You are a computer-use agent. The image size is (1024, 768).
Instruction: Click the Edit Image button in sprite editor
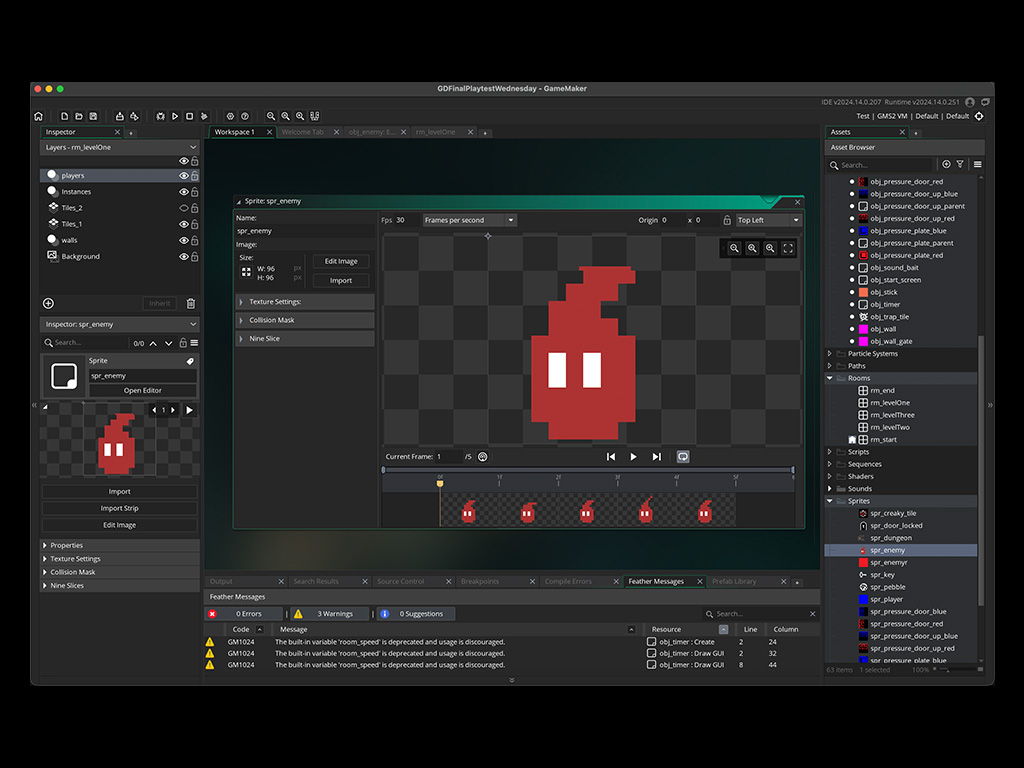340,261
